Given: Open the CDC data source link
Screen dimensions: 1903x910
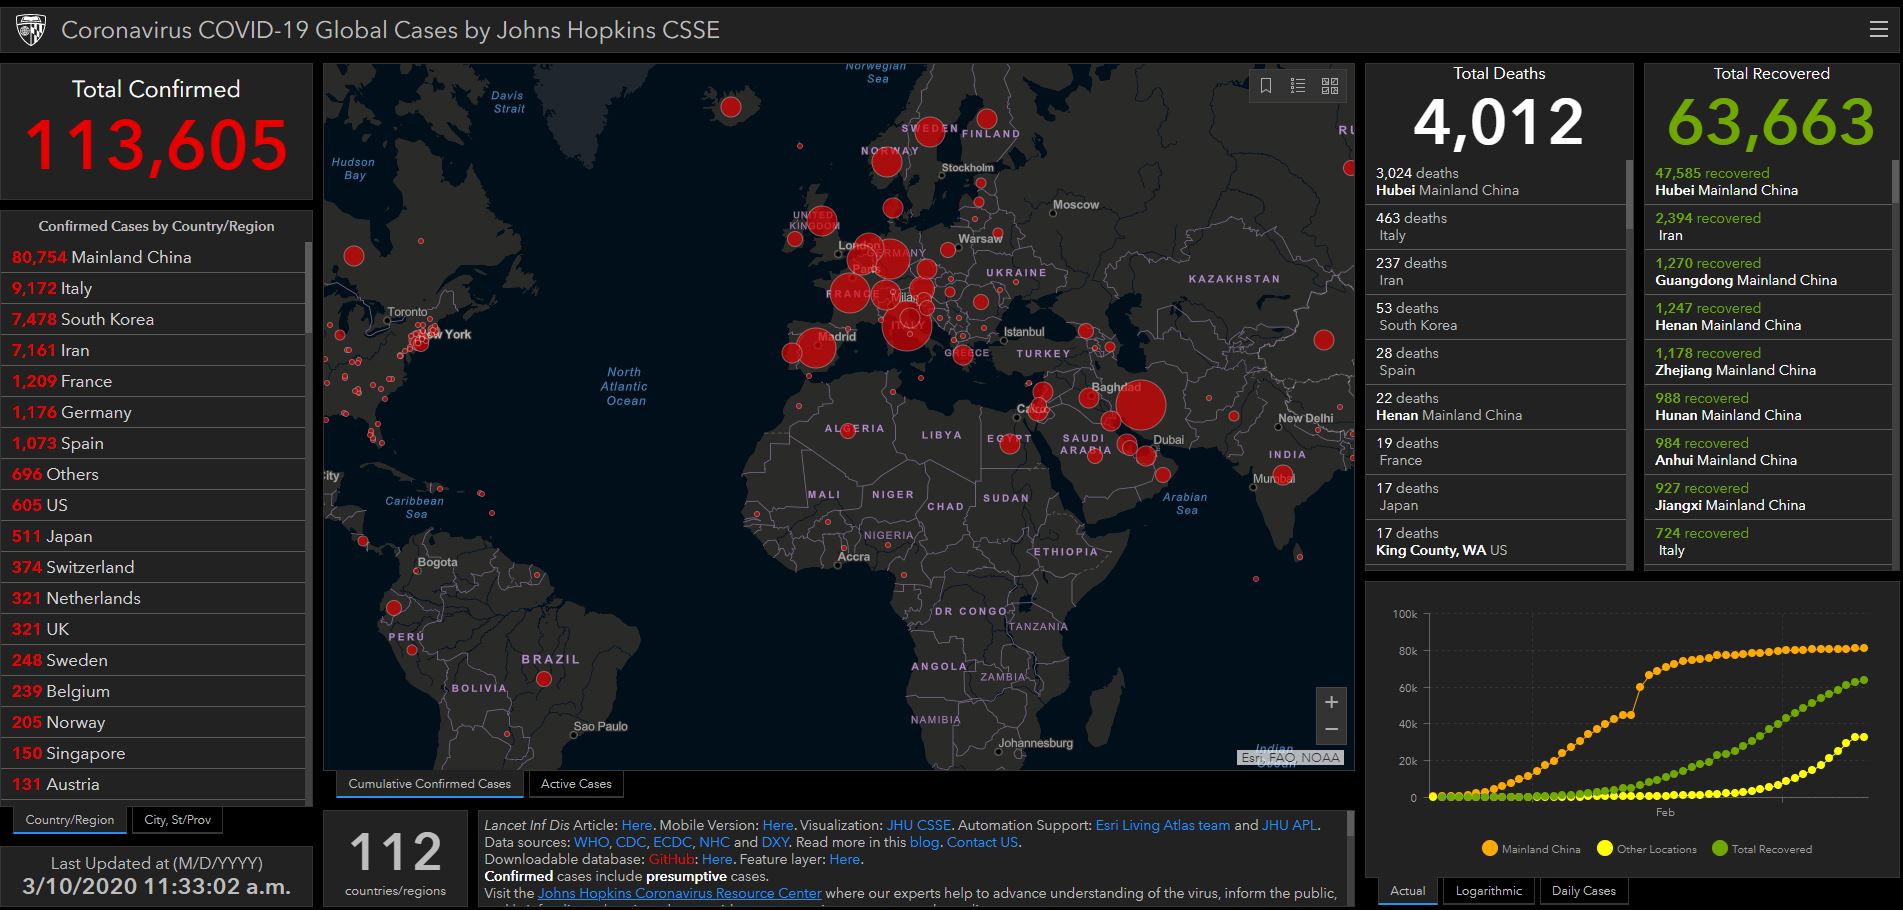Looking at the screenshot, I should [x=630, y=843].
